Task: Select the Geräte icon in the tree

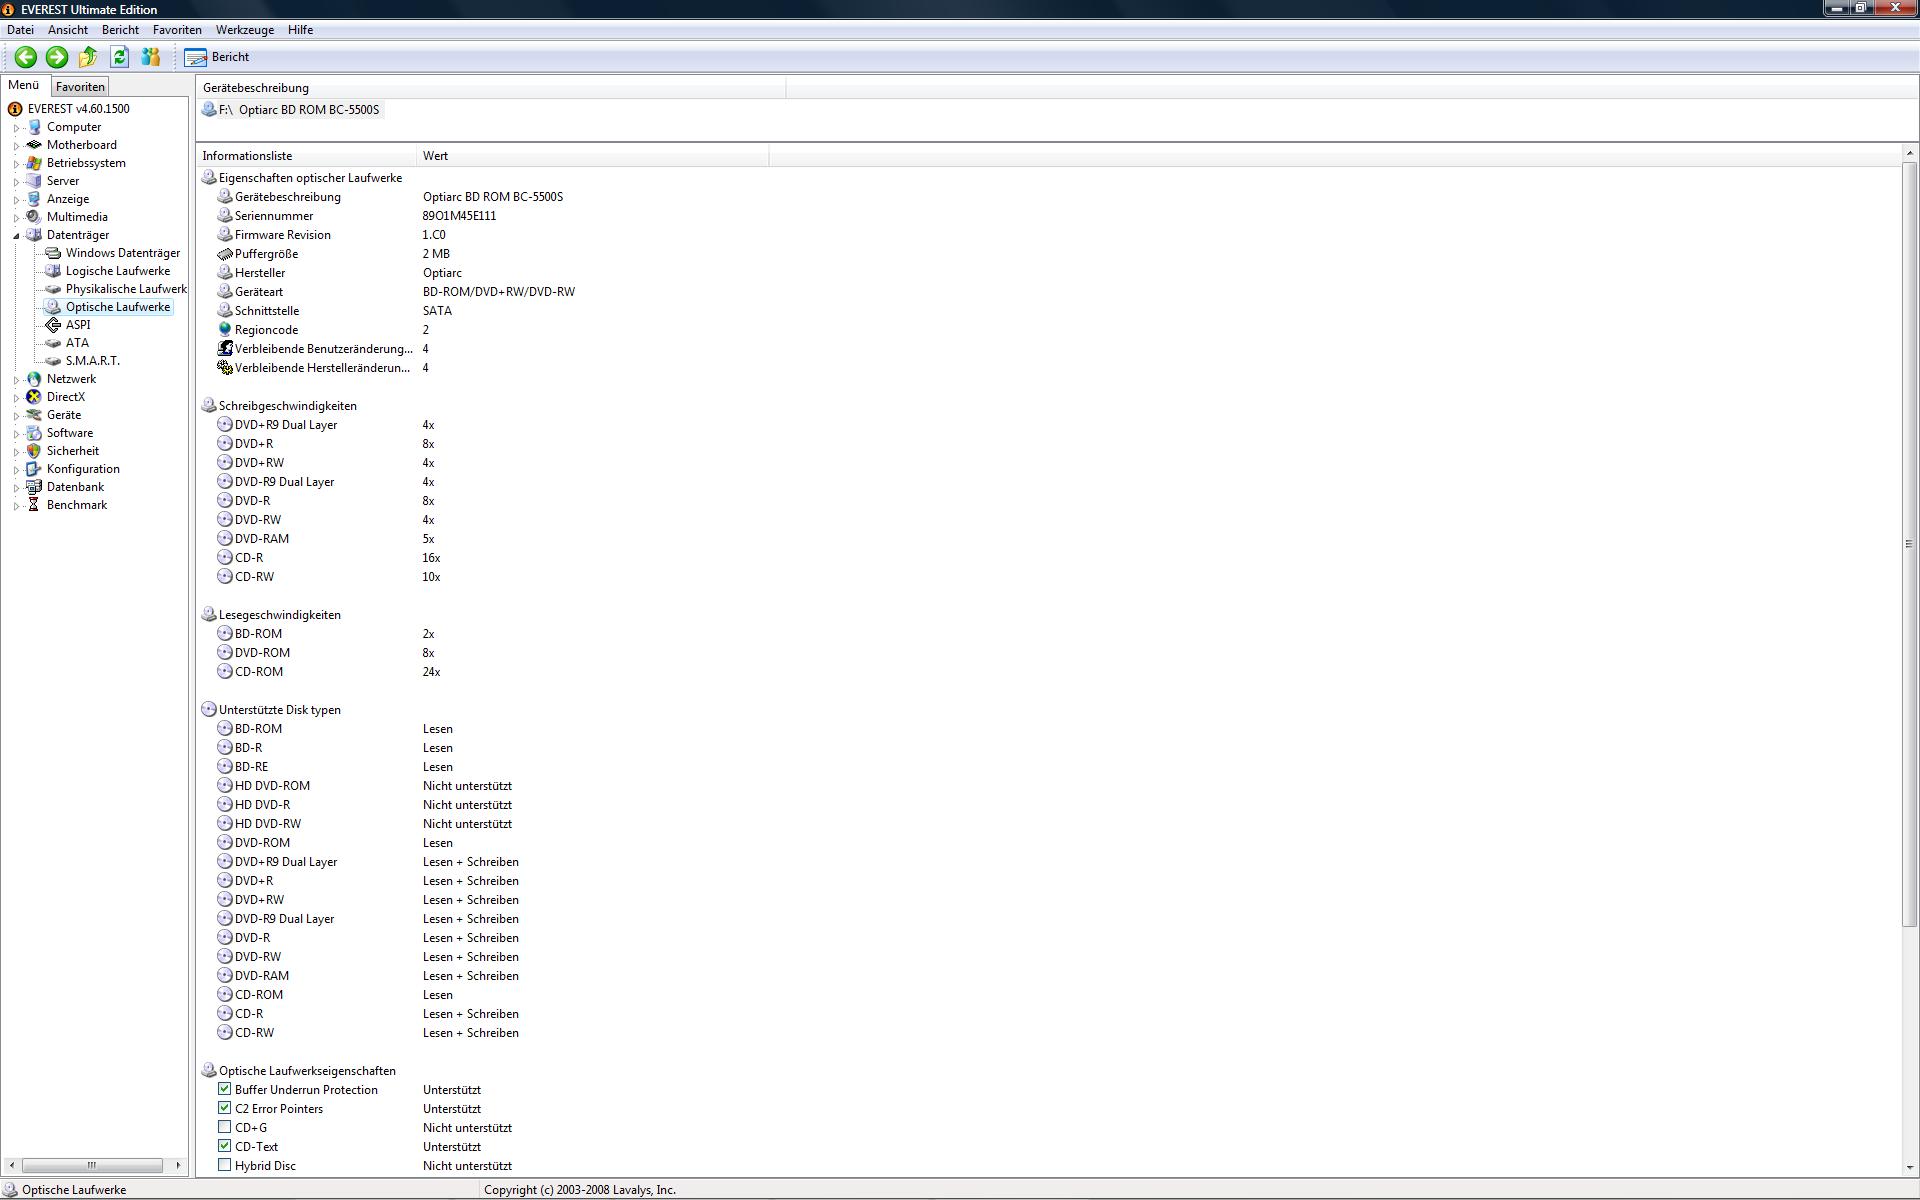Action: click(34, 415)
